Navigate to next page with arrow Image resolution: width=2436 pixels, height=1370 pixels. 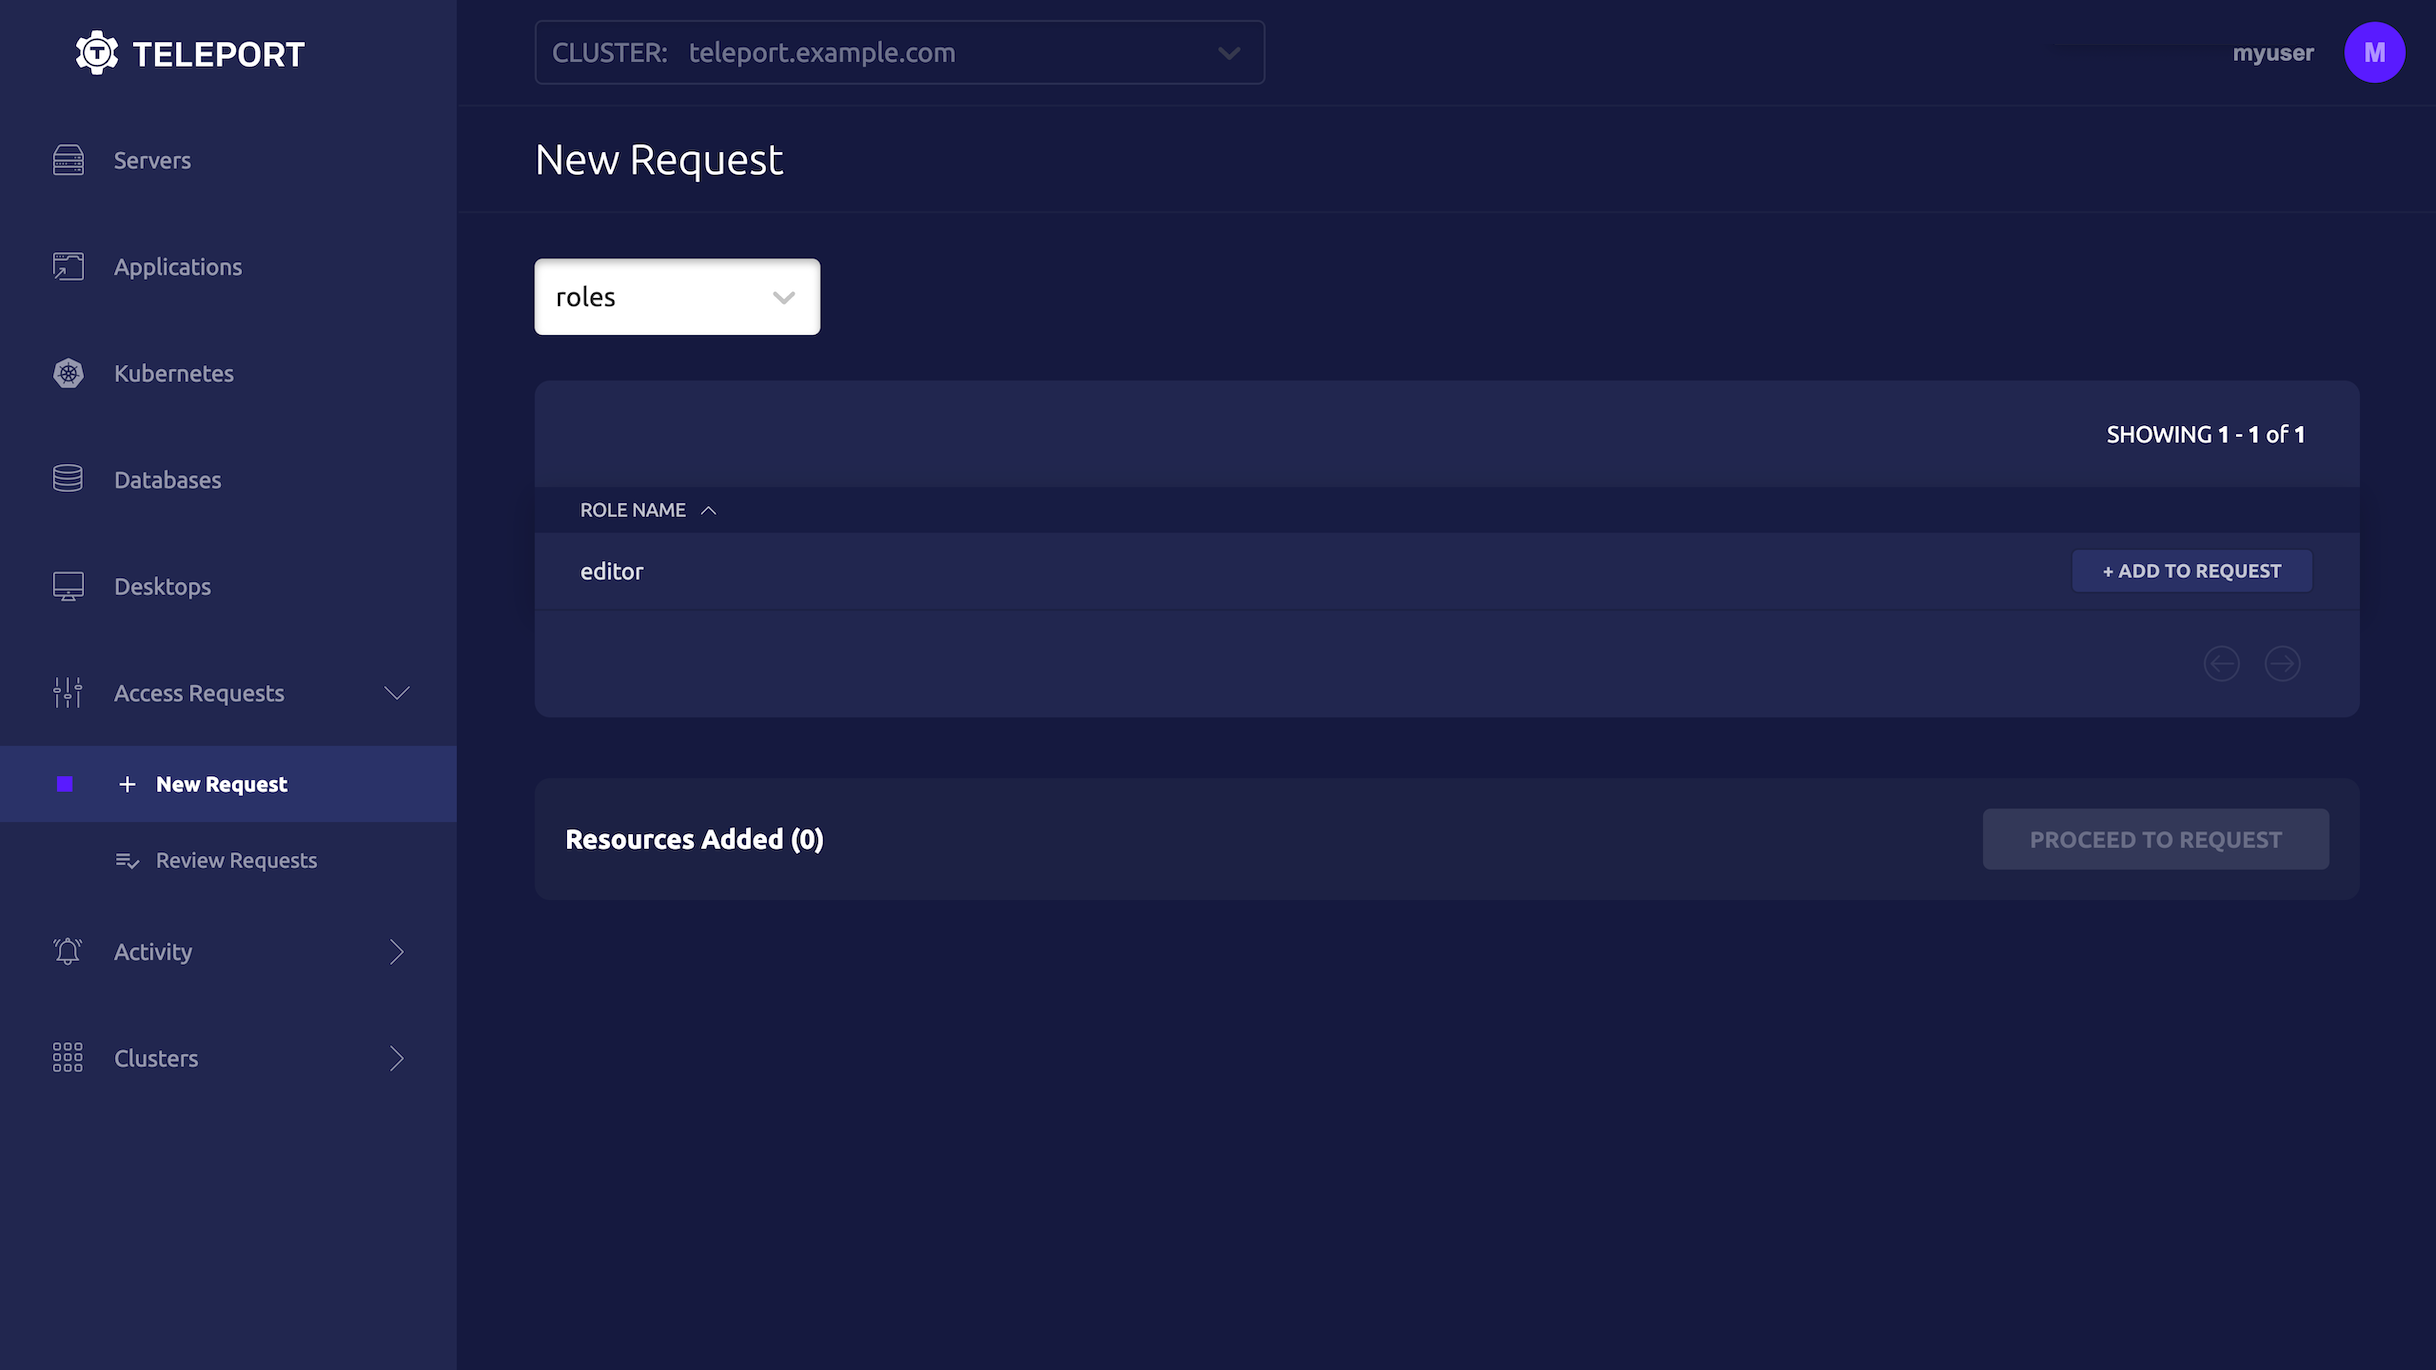click(2282, 662)
